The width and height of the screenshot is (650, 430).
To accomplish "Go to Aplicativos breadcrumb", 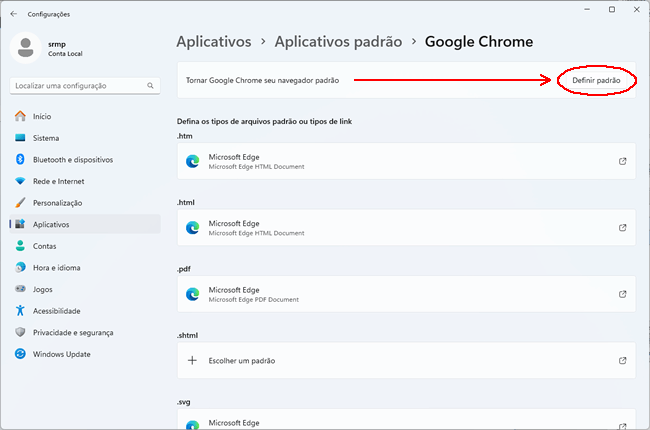I will pos(214,41).
